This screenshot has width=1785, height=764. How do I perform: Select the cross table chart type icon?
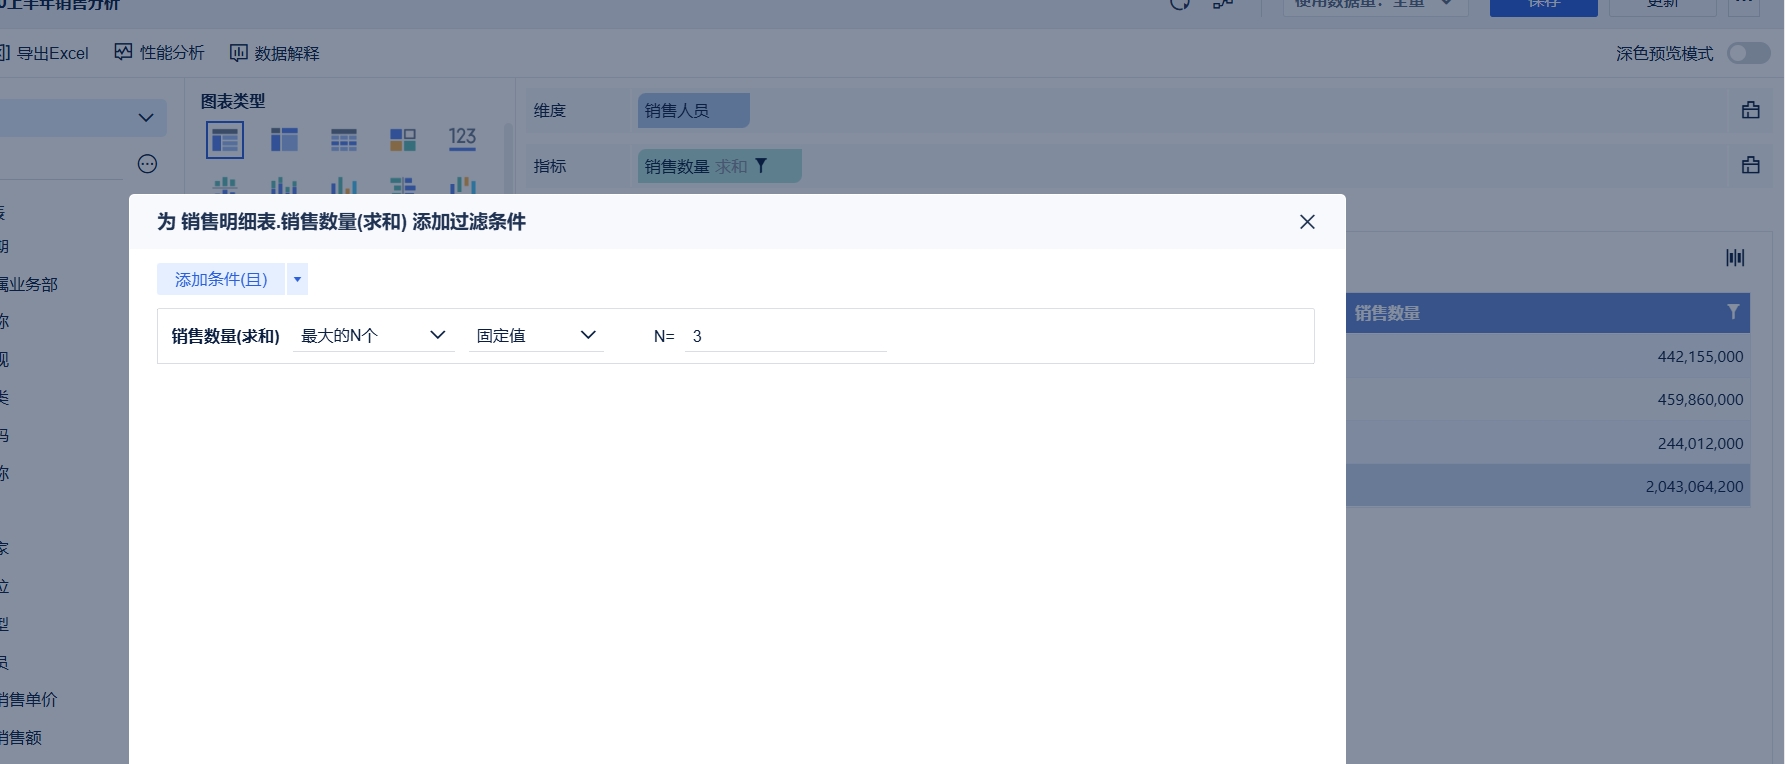[x=284, y=140]
